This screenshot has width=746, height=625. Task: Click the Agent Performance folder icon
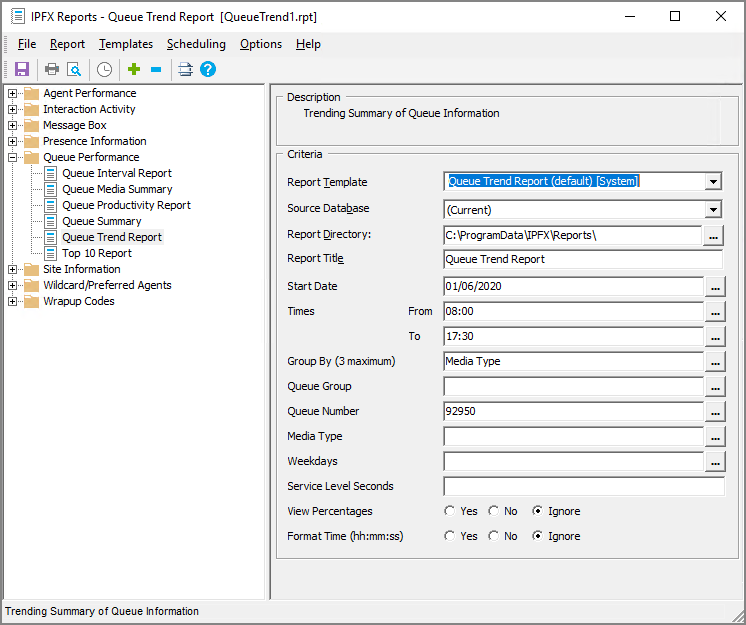tap(31, 93)
